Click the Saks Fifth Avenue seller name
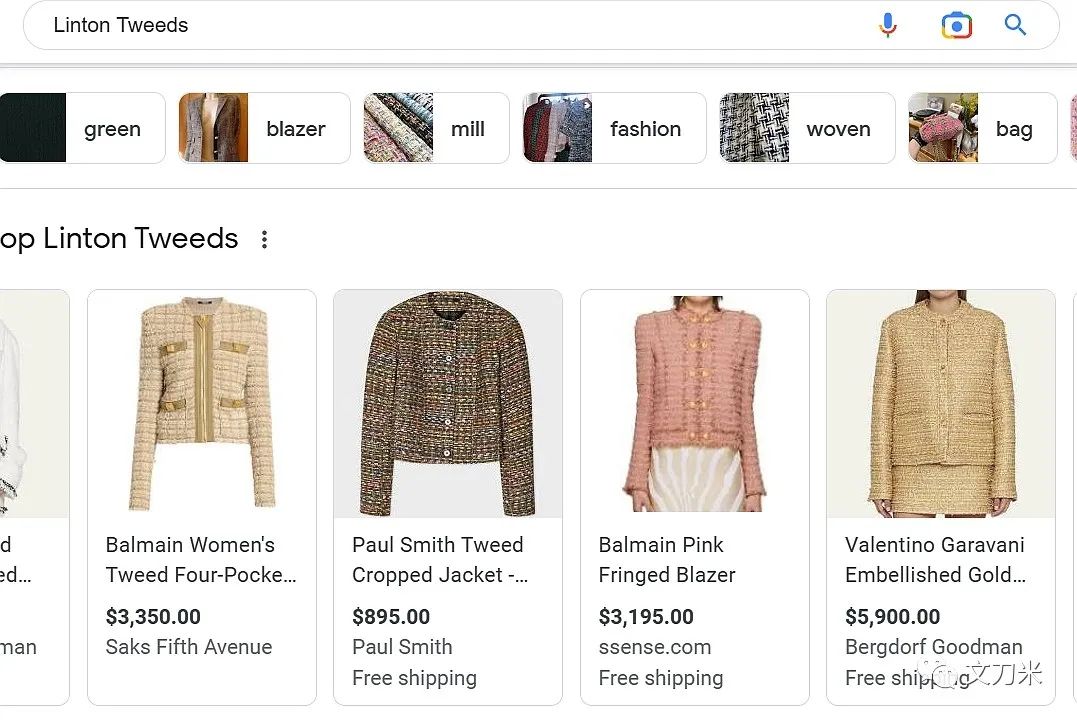The width and height of the screenshot is (1077, 720). [x=189, y=647]
